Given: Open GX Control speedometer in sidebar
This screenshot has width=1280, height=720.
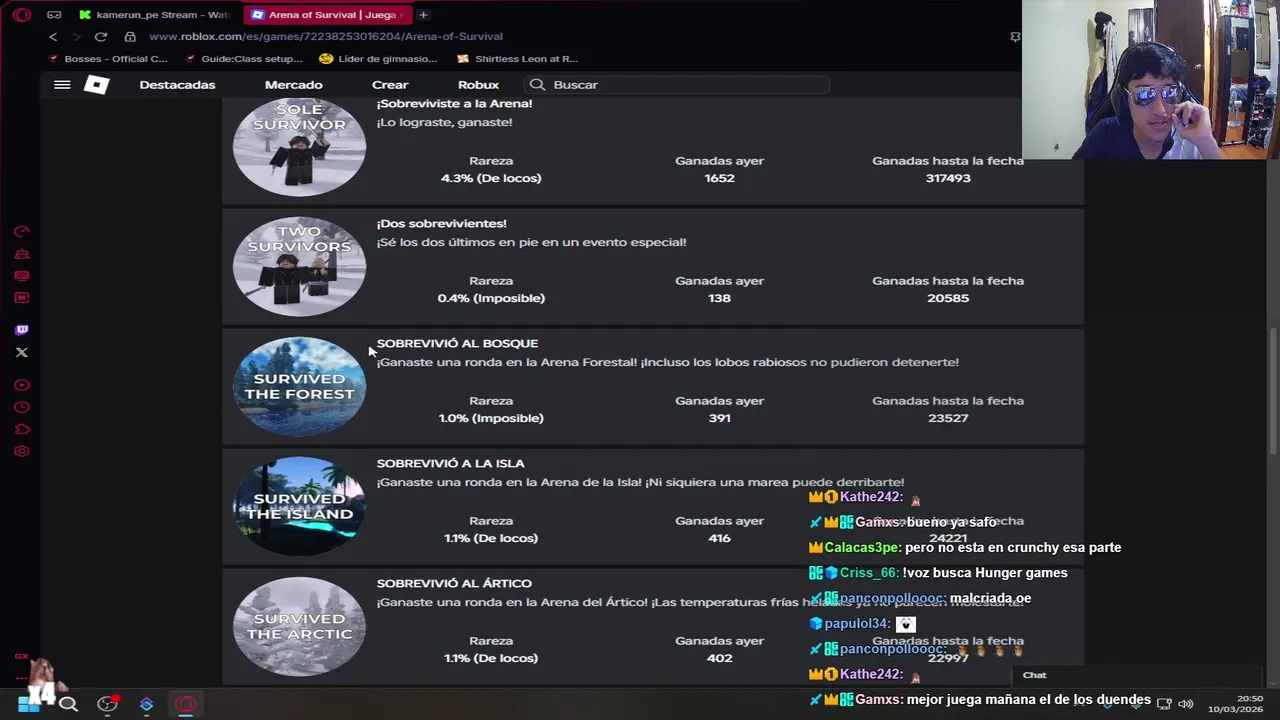Looking at the screenshot, I should (22, 232).
